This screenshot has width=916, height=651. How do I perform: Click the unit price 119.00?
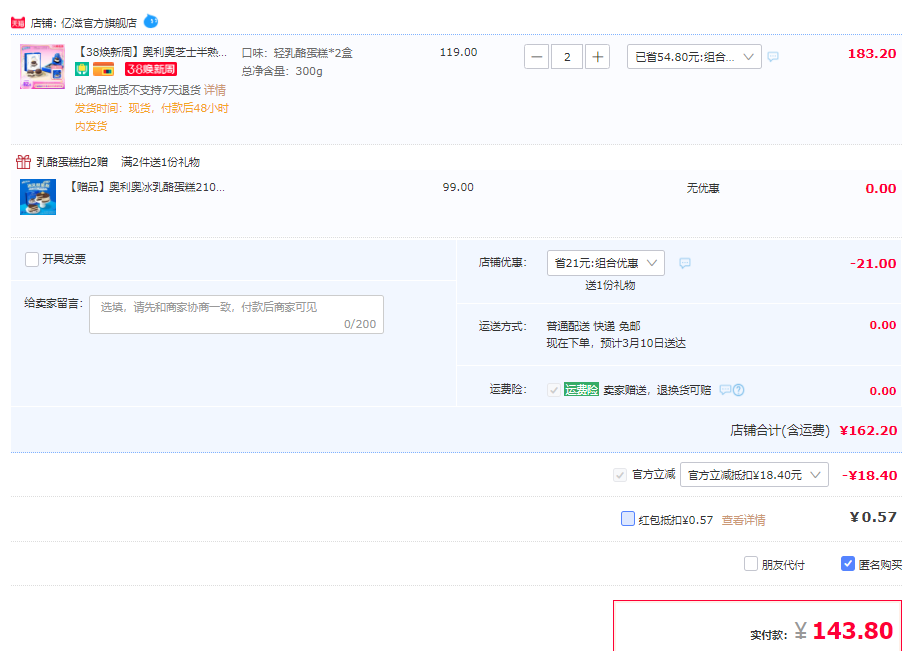[458, 52]
